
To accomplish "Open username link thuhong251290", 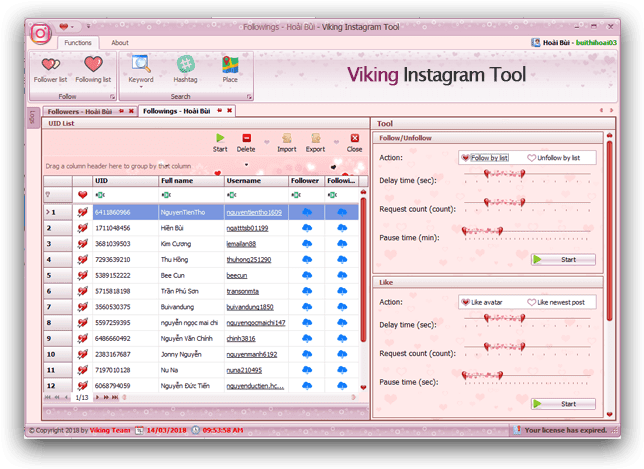I will pyautogui.click(x=249, y=260).
